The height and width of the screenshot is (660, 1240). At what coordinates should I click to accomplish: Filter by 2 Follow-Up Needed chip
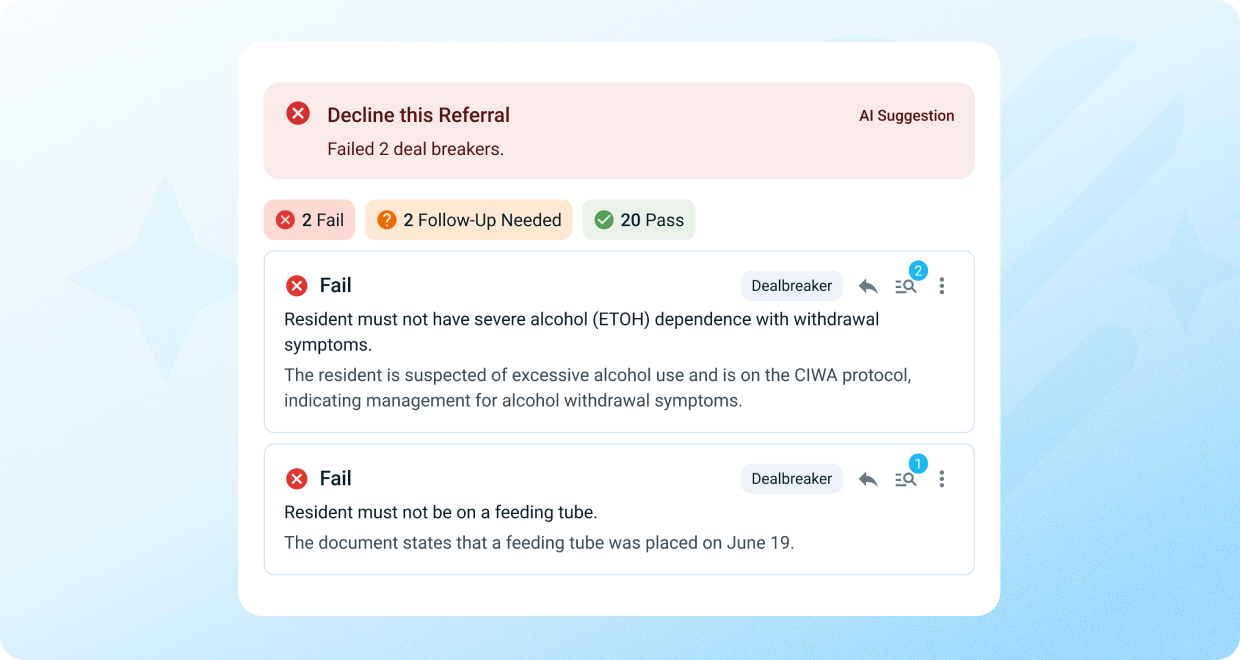click(469, 220)
